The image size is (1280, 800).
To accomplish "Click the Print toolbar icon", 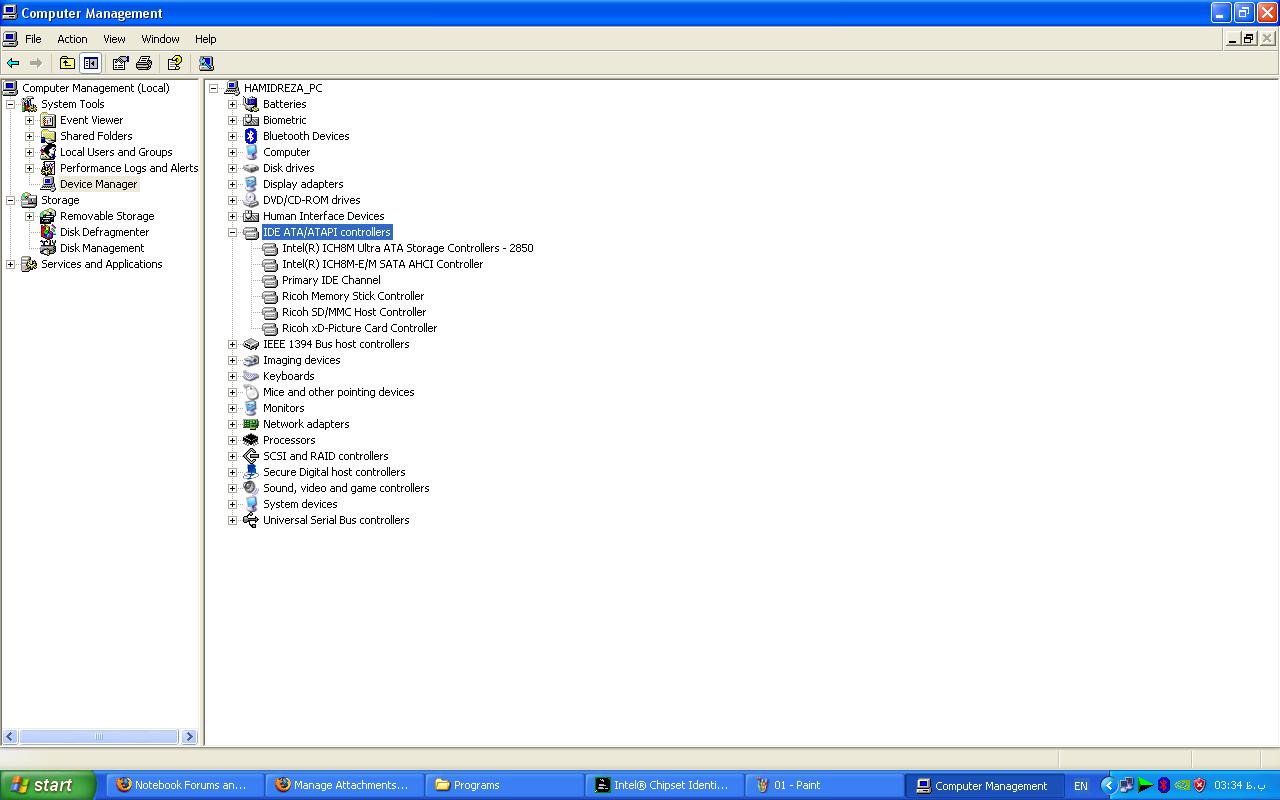I will point(144,63).
